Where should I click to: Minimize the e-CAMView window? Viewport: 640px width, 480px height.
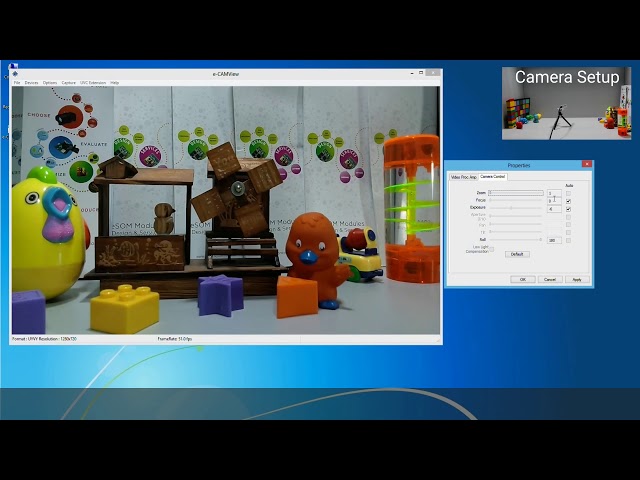pos(412,73)
